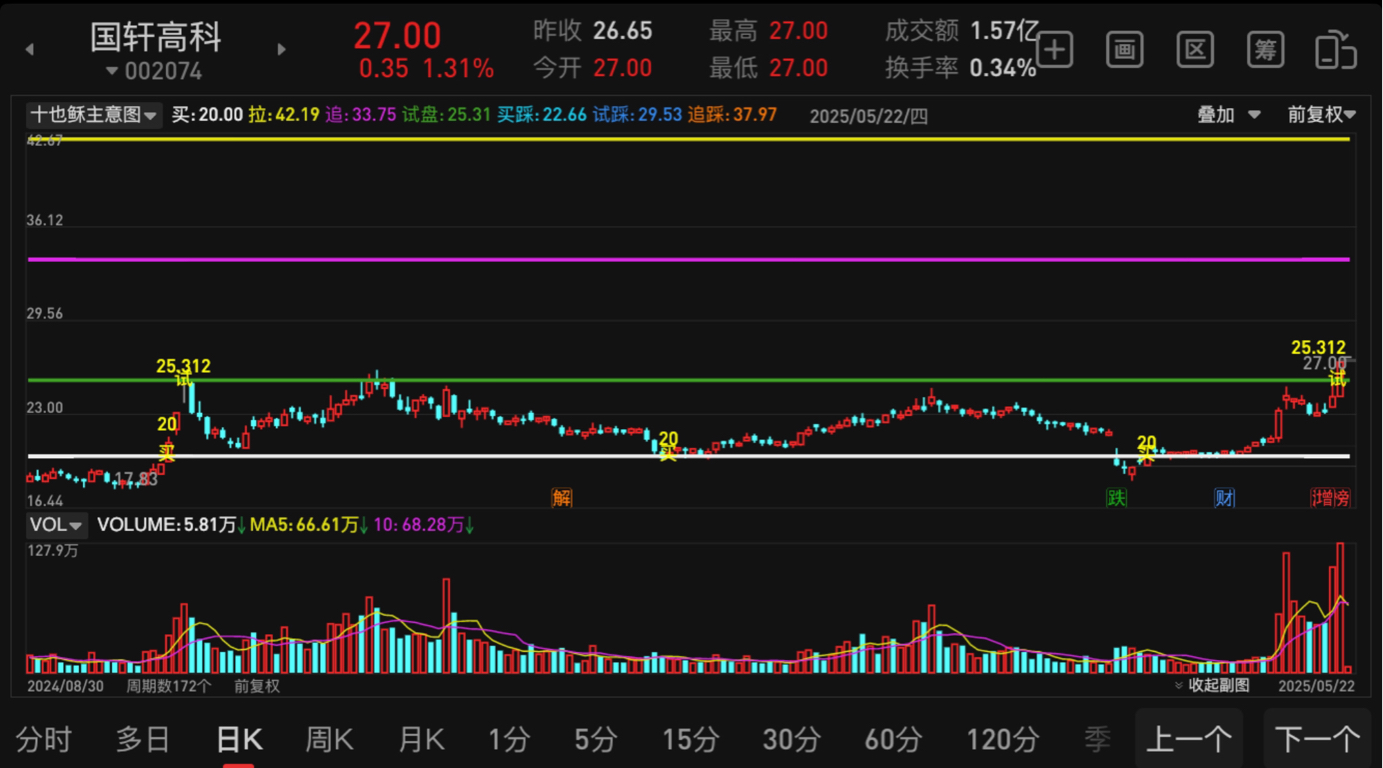Click the red 增 event marker
The width and height of the screenshot is (1383, 768).
(x=1323, y=497)
